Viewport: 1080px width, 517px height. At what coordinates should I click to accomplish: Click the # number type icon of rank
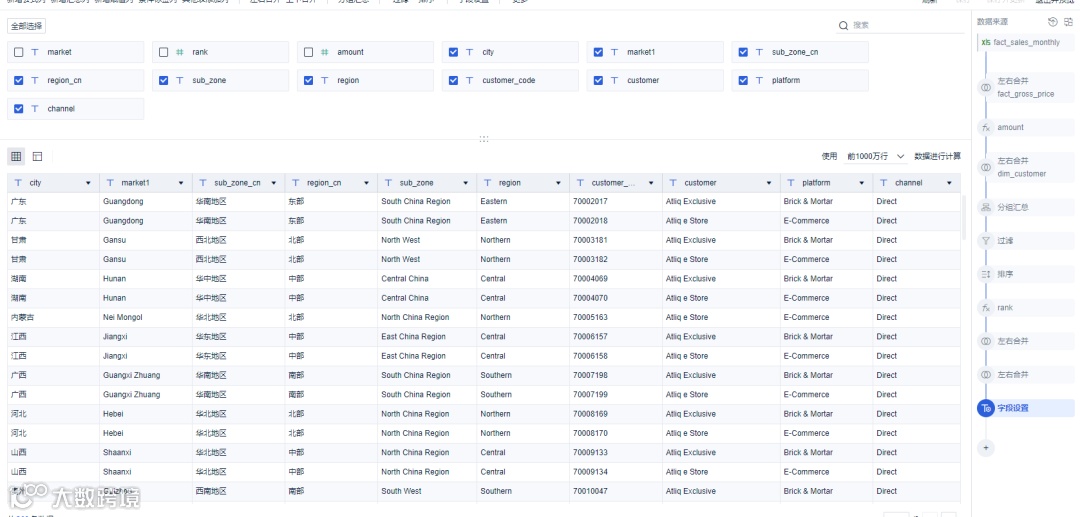click(x=180, y=52)
